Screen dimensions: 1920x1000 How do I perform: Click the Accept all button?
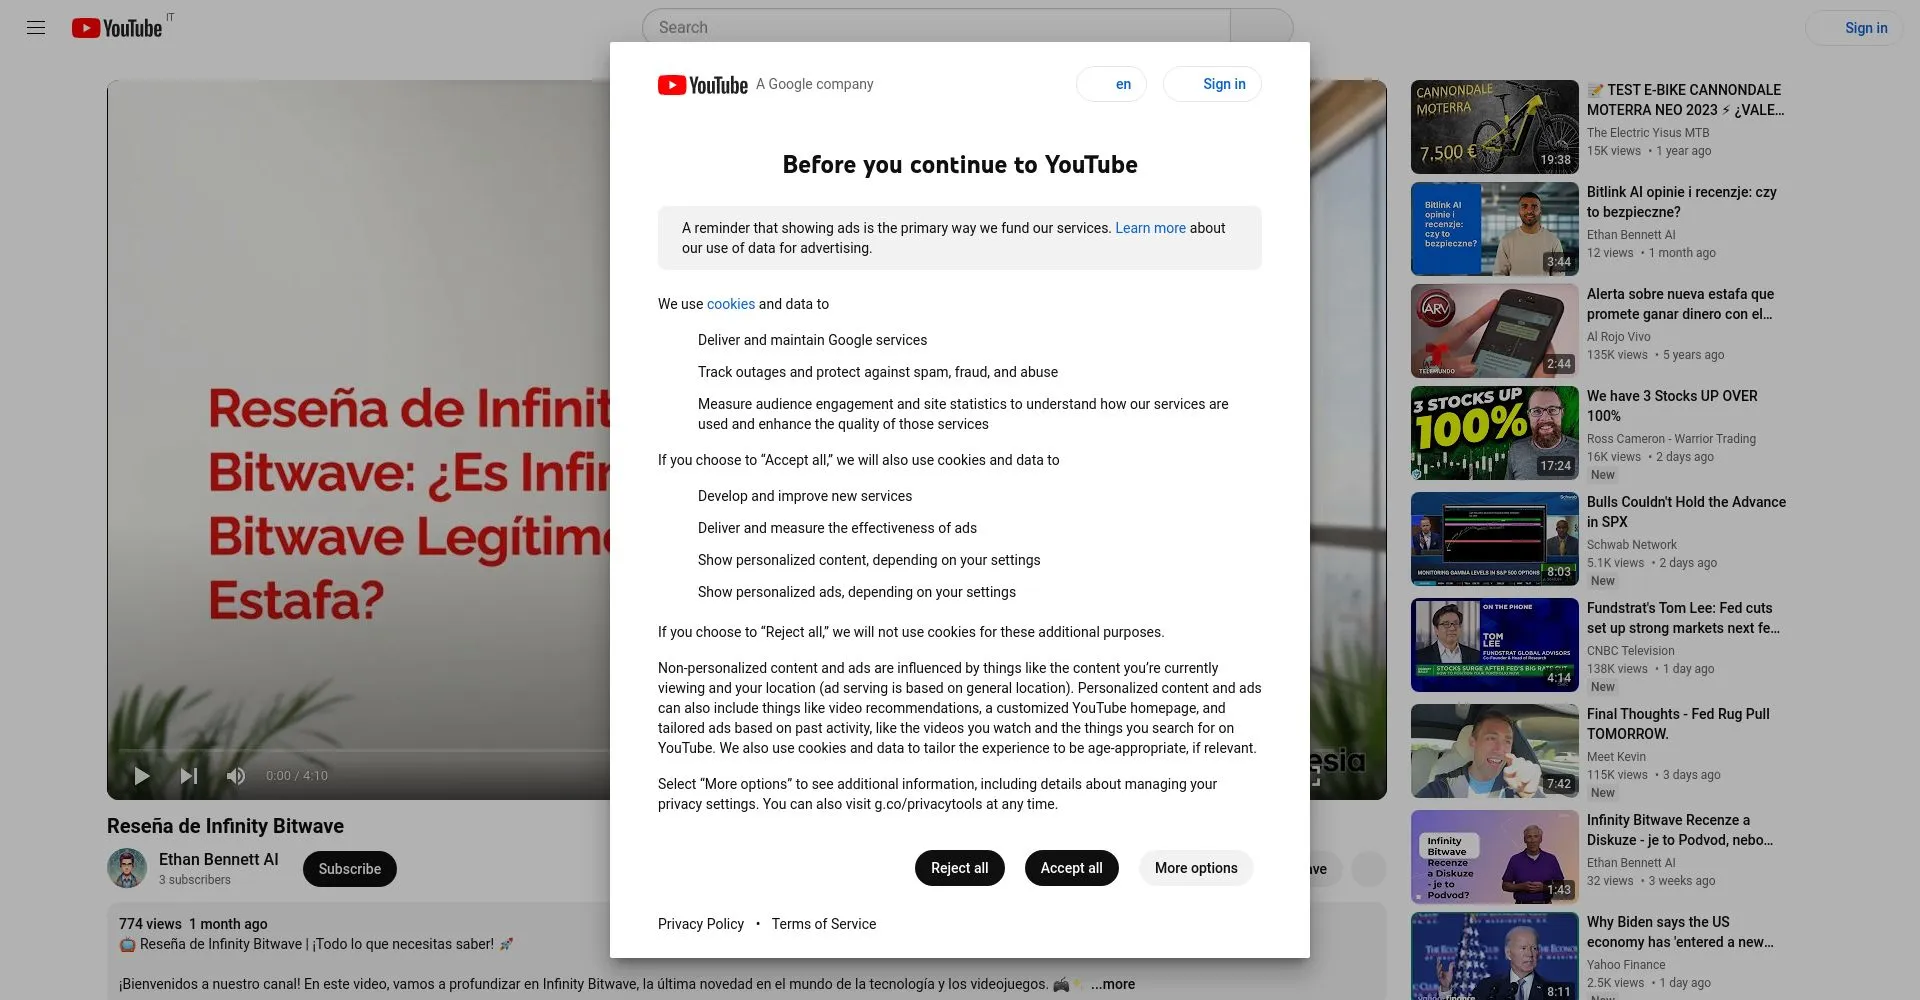click(x=1071, y=868)
